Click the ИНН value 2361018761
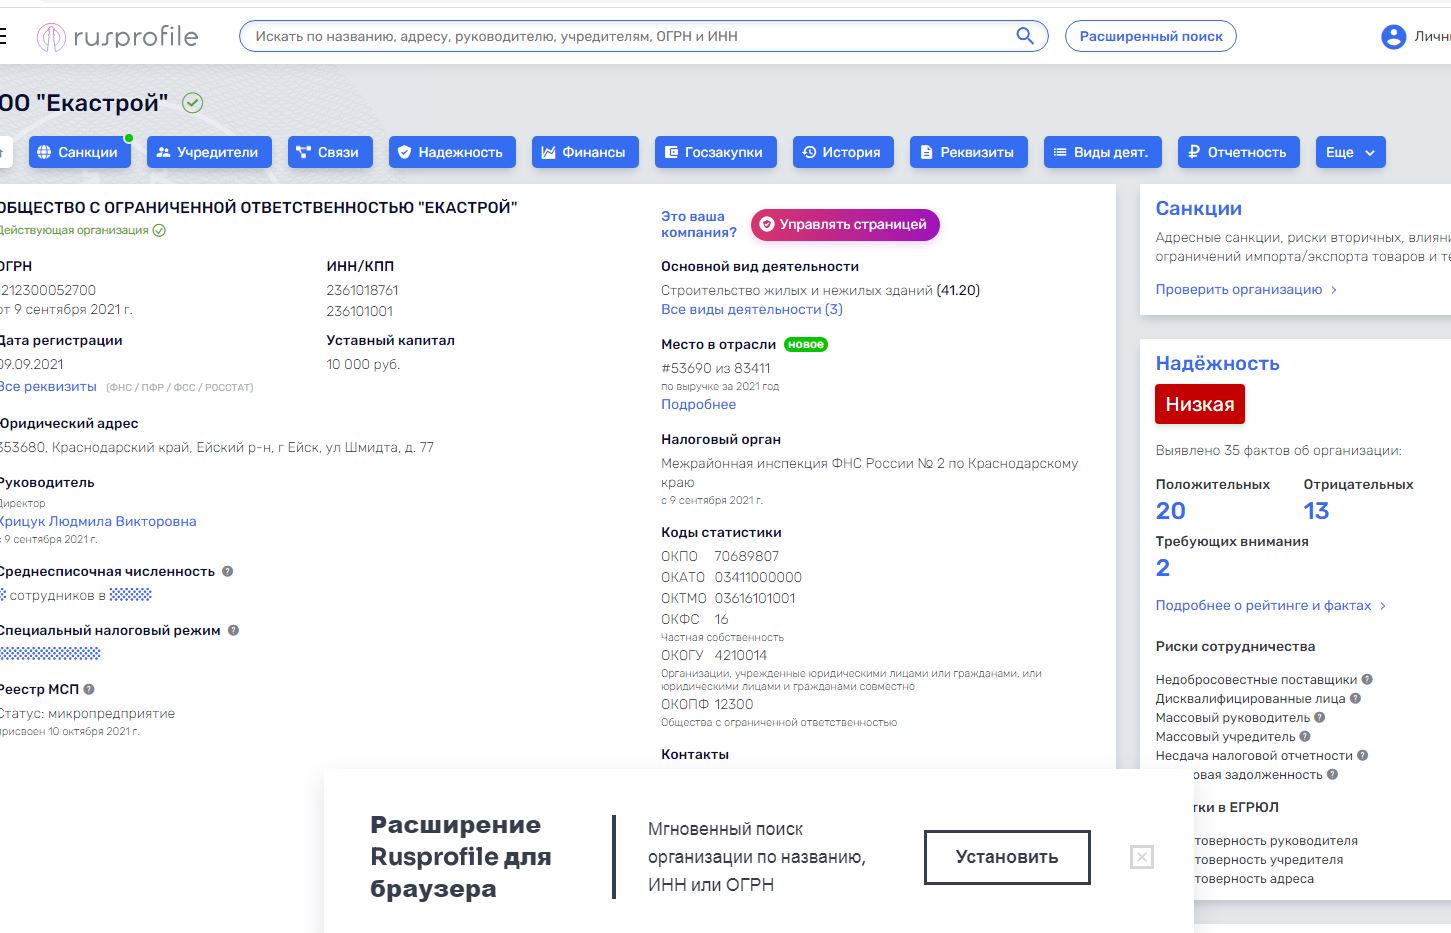Screen dimensions: 1451x933 click(362, 290)
